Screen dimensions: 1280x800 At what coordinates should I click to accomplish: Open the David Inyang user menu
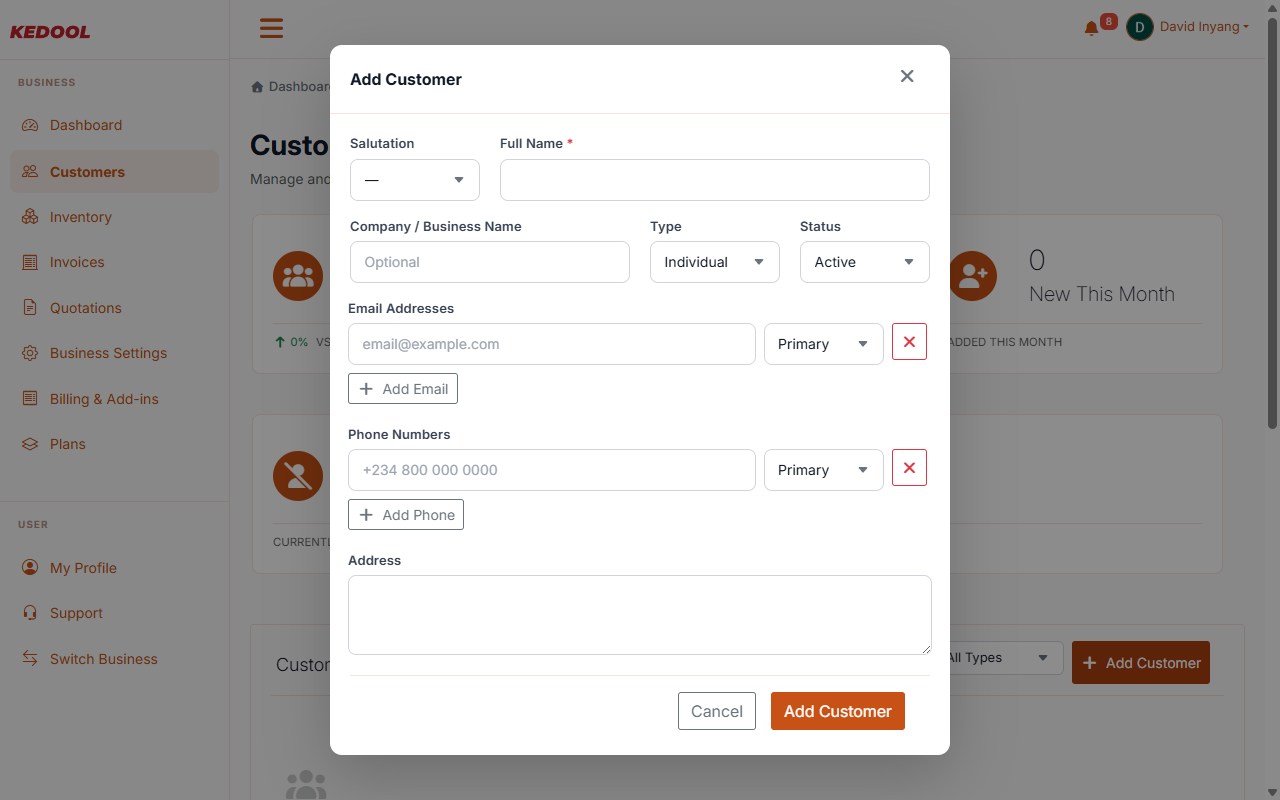(x=1188, y=27)
